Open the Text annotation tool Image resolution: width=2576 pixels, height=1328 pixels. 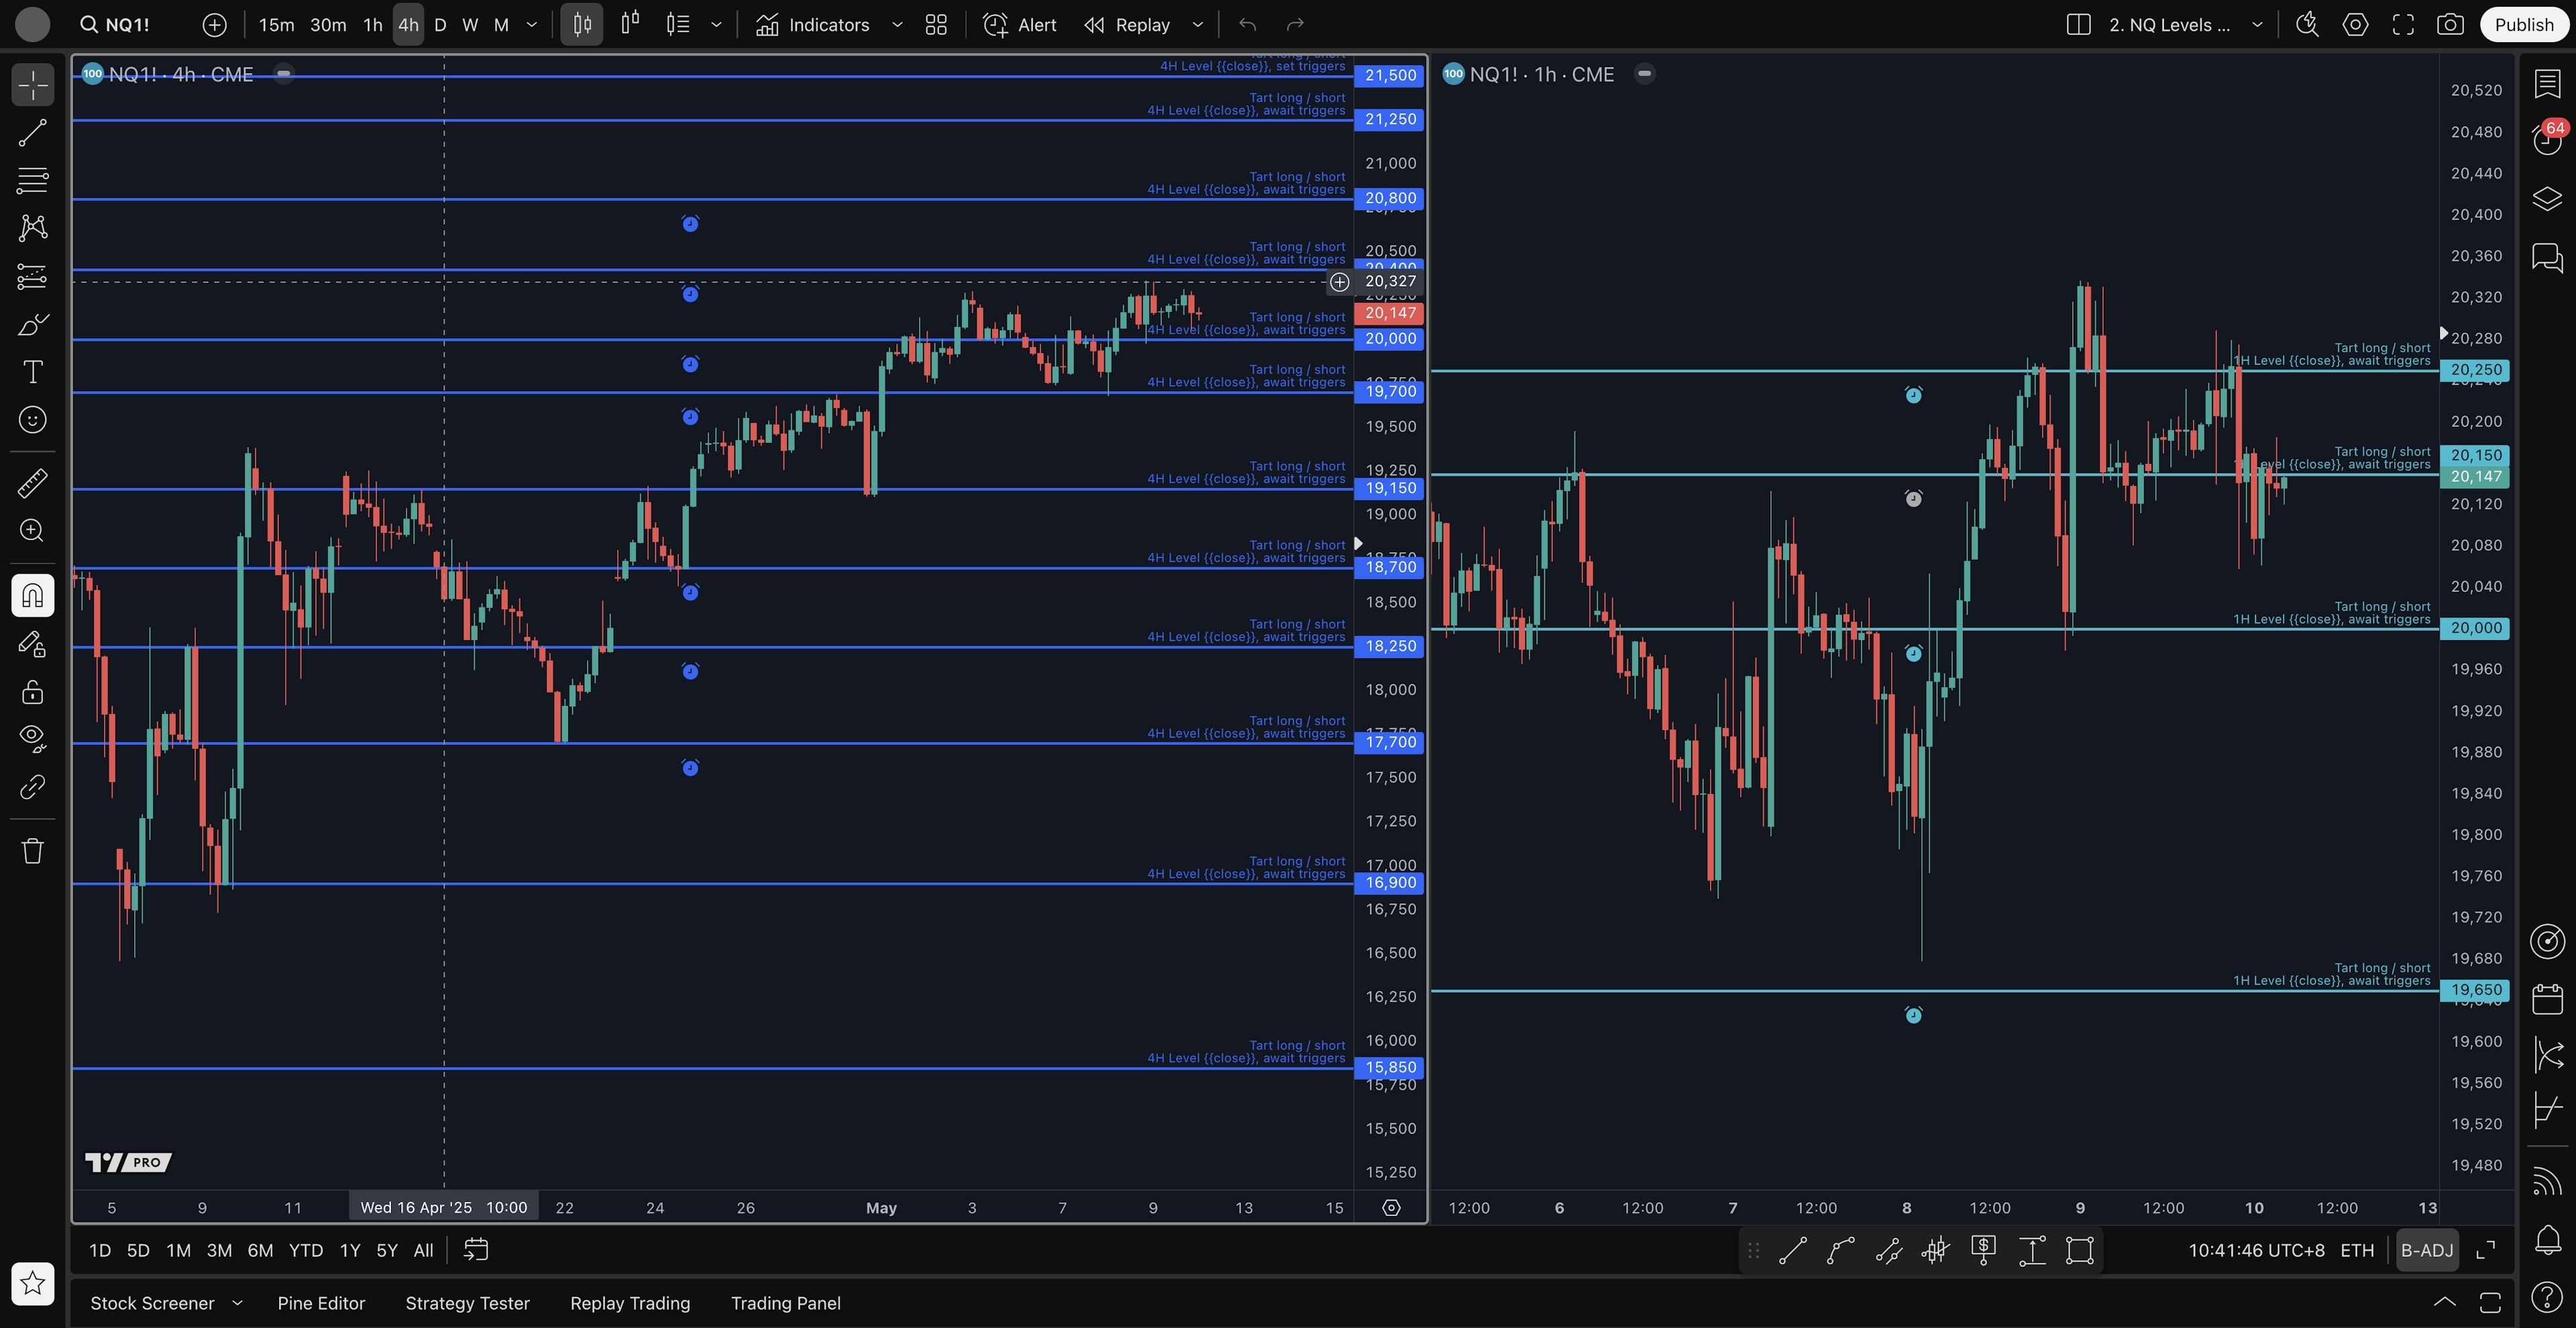pos(32,372)
